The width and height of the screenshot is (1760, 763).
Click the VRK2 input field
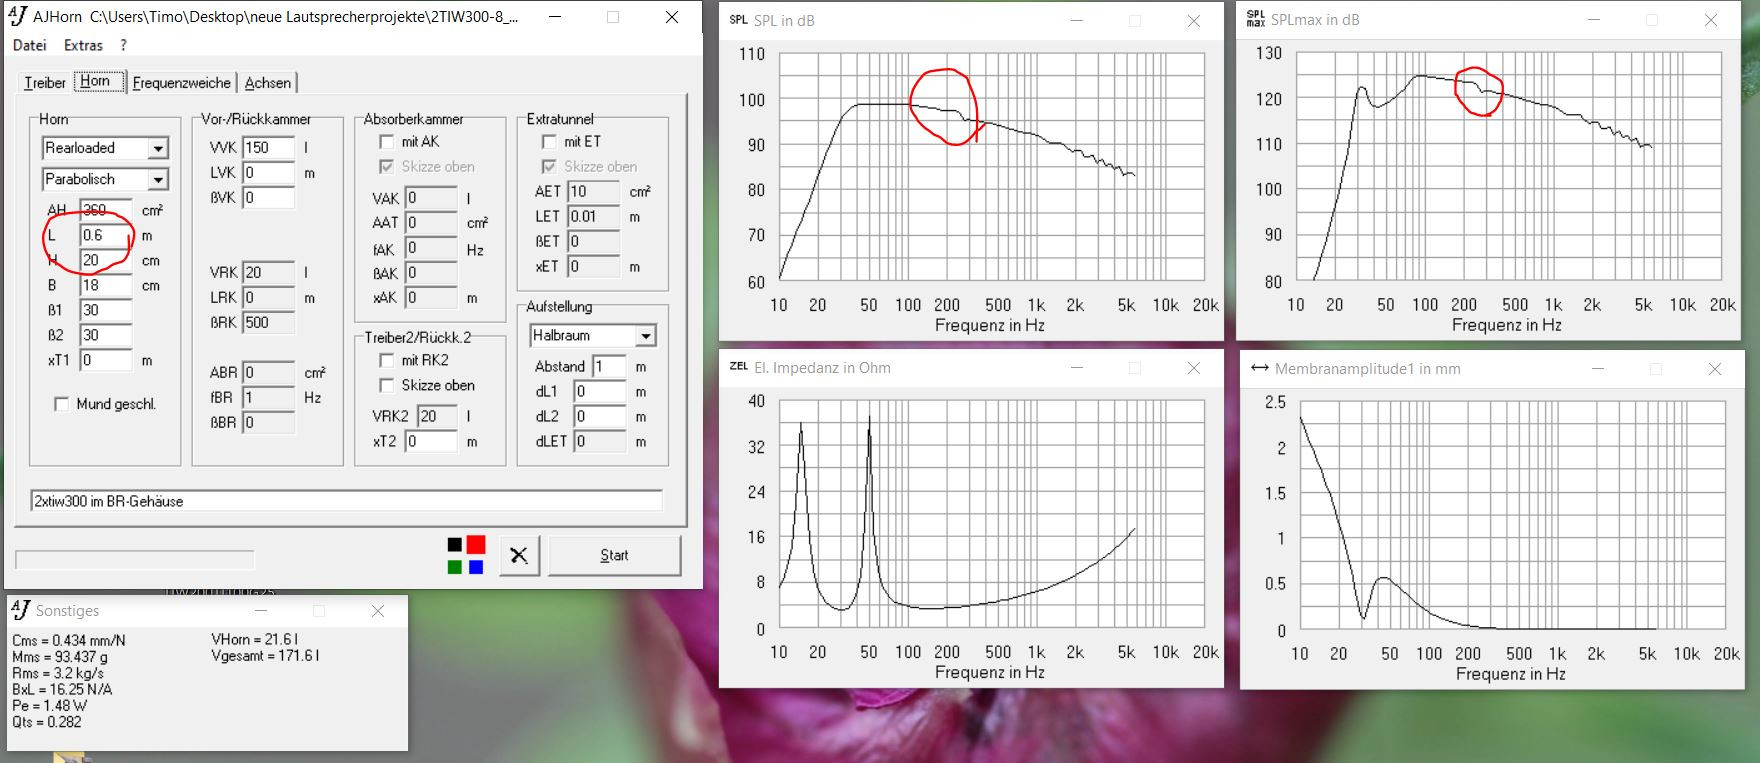437,416
